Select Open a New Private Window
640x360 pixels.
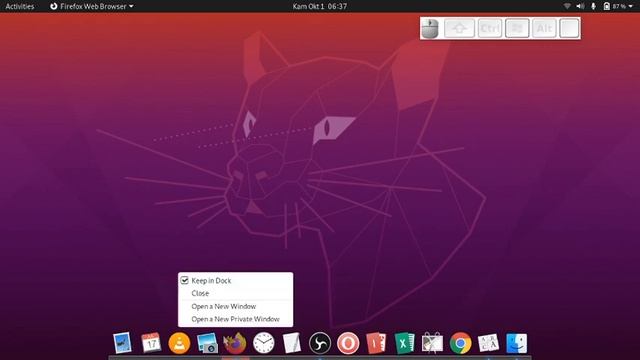(x=236, y=319)
